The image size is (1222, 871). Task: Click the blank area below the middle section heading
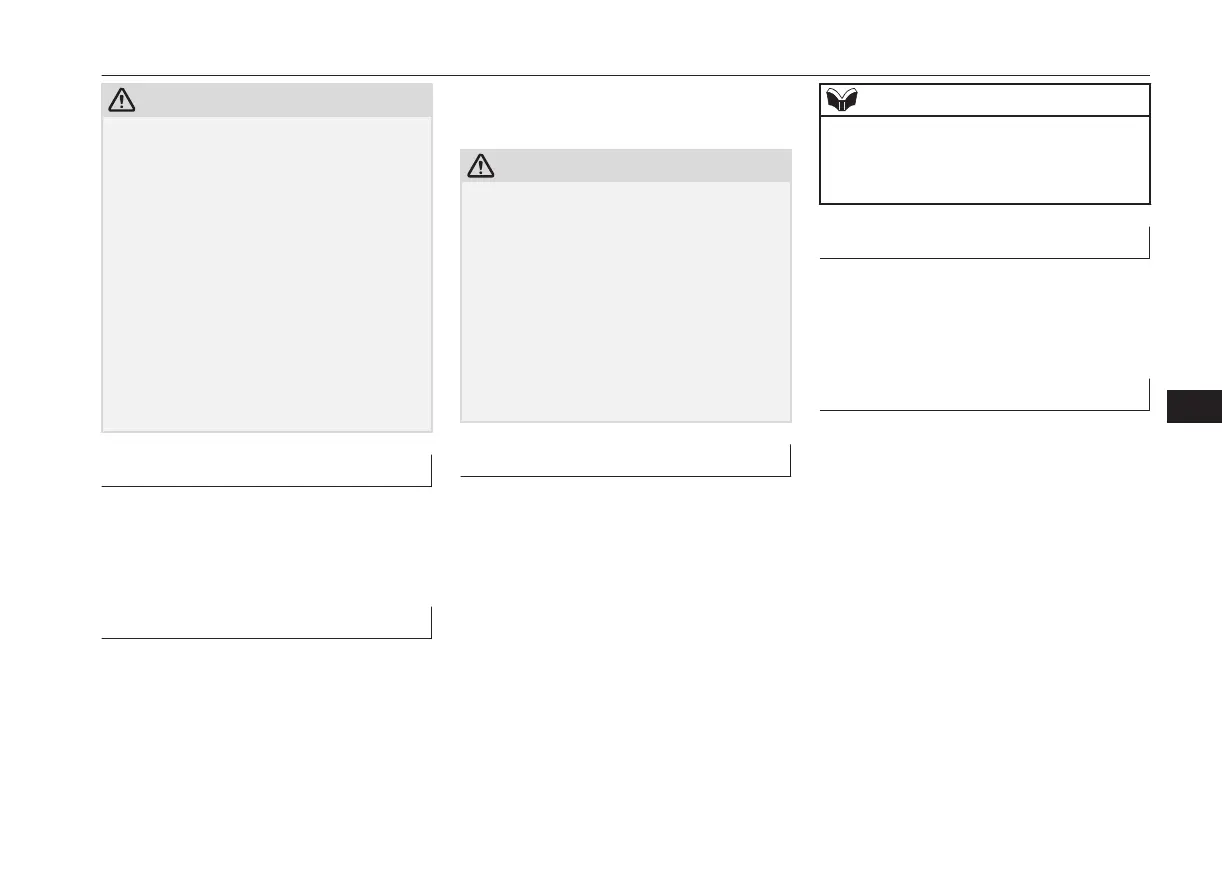click(626, 600)
